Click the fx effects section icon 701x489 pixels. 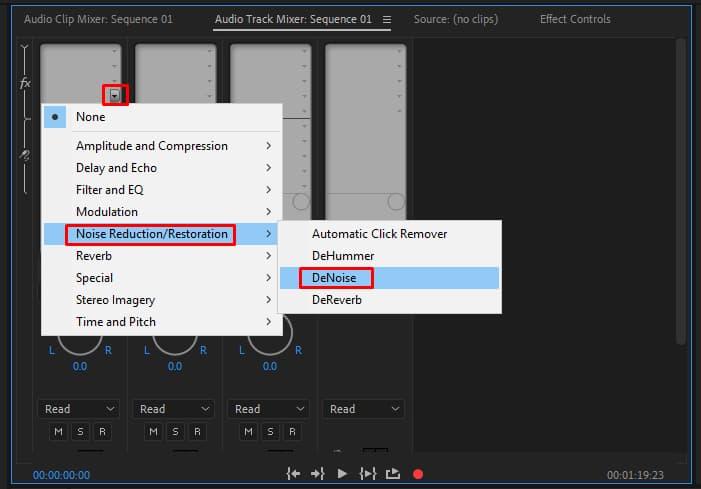pos(25,83)
